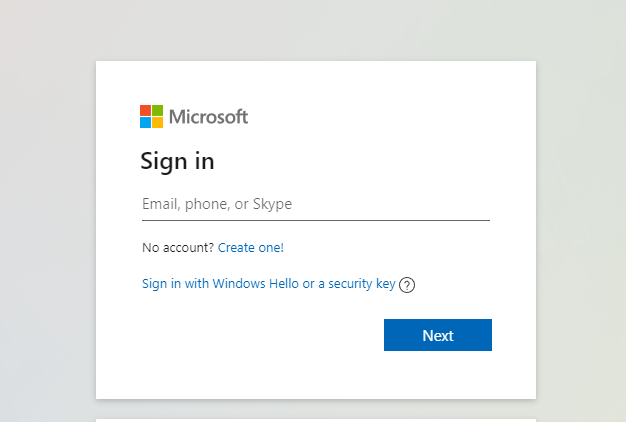Click the Skype placeholder word in field

[272, 204]
